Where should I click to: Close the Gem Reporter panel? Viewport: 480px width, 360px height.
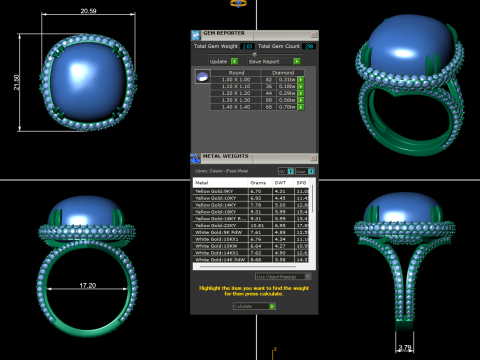314,35
